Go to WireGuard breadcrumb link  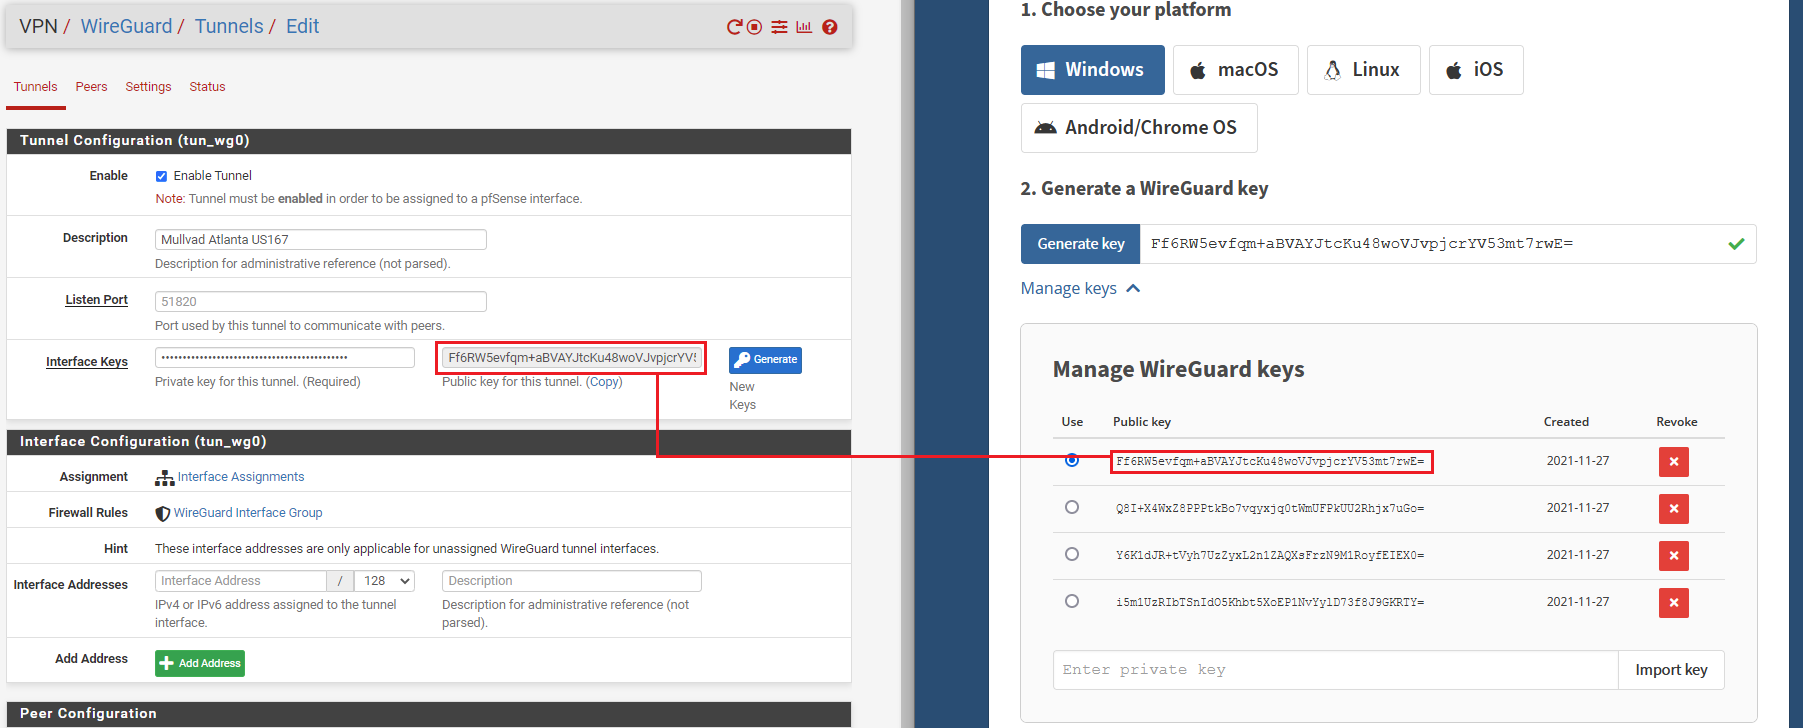pyautogui.click(x=126, y=26)
